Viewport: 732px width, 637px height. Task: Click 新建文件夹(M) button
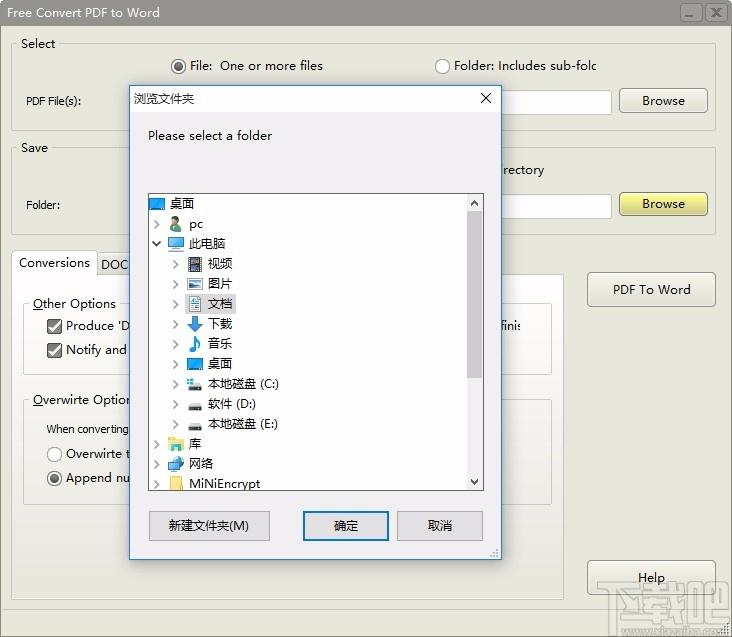point(209,526)
